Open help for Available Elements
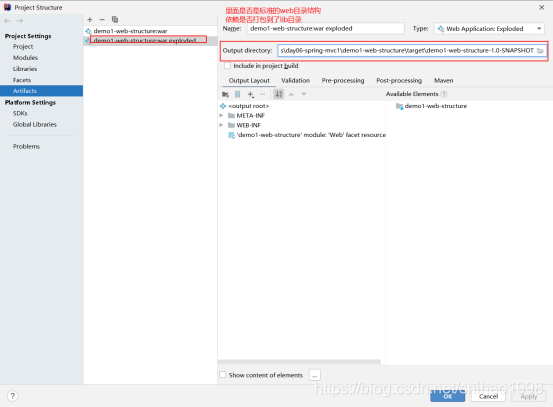553x407 pixels. 444,94
